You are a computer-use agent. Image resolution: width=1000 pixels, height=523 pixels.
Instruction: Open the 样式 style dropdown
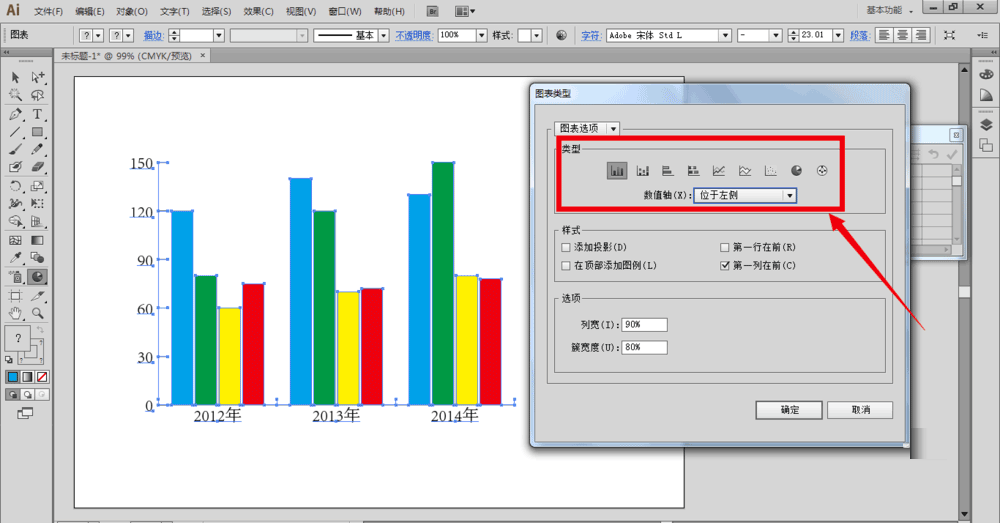(536, 35)
